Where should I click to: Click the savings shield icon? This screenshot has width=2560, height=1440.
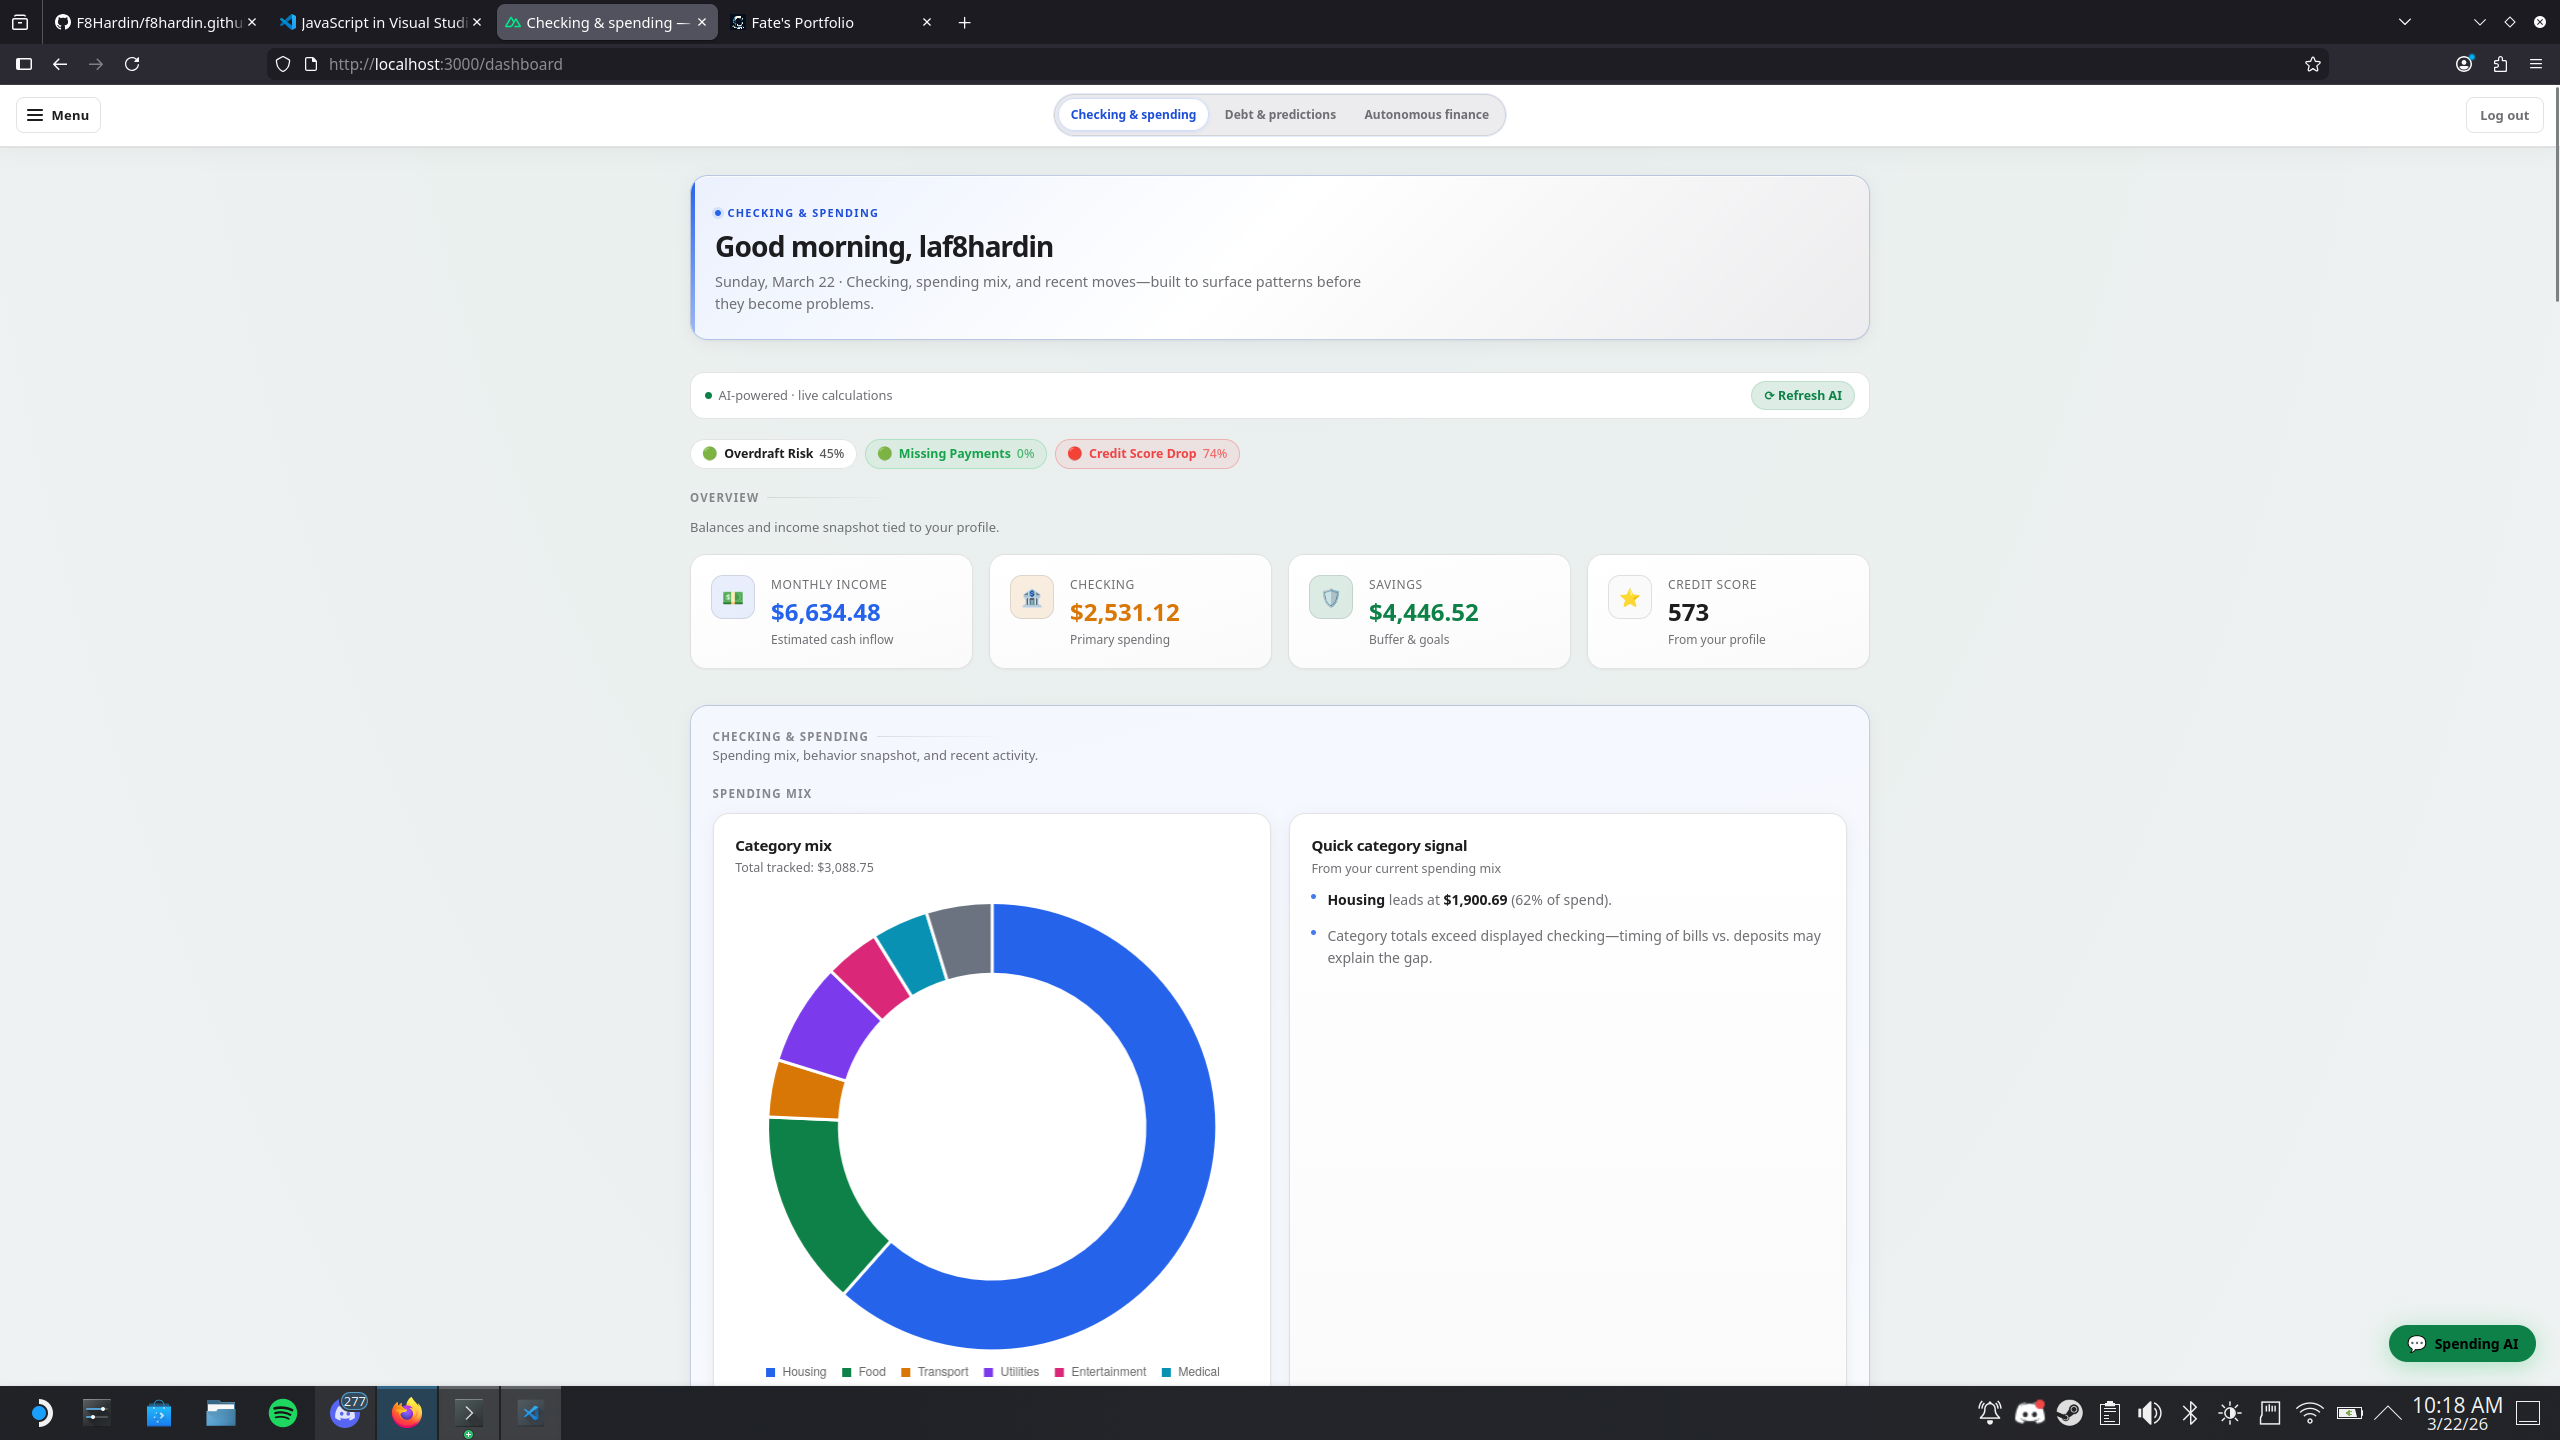click(x=1330, y=597)
